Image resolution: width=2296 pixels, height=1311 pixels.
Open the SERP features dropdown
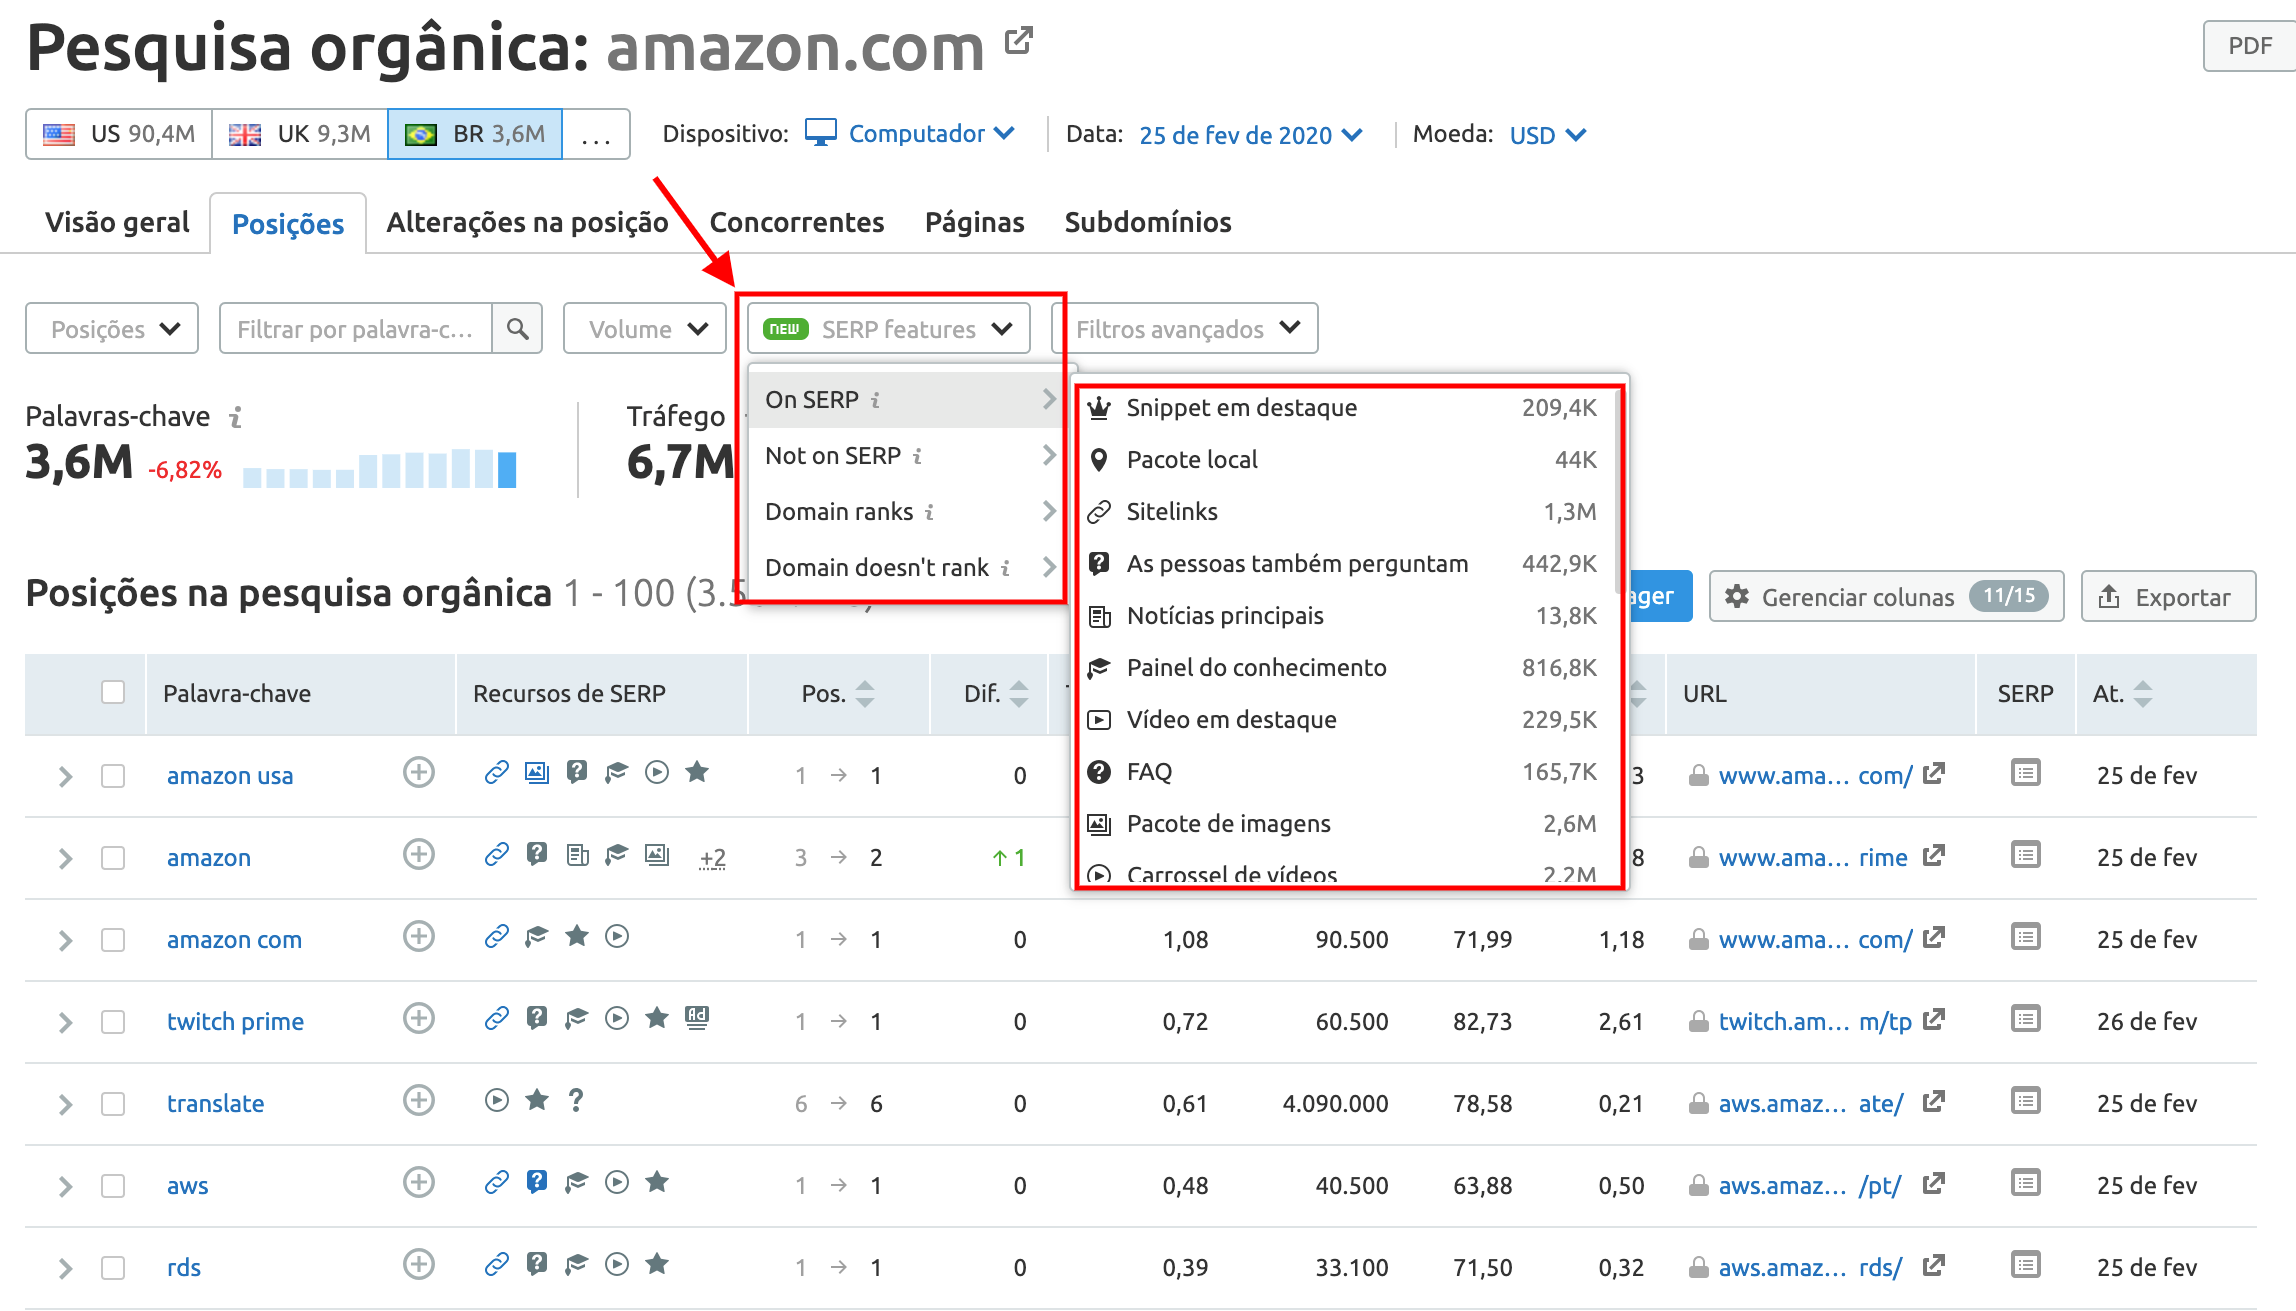click(889, 329)
